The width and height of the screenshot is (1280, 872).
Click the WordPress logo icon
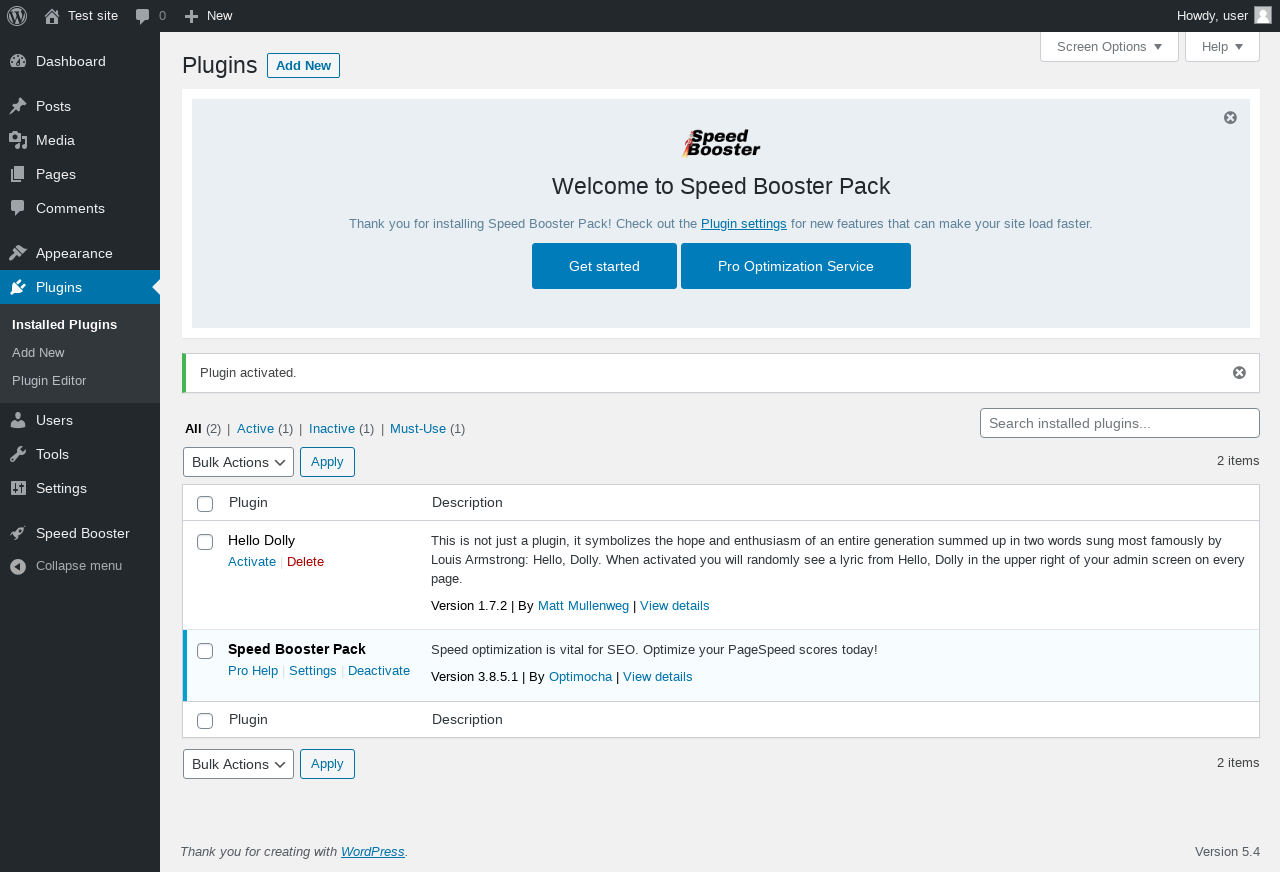(x=17, y=16)
